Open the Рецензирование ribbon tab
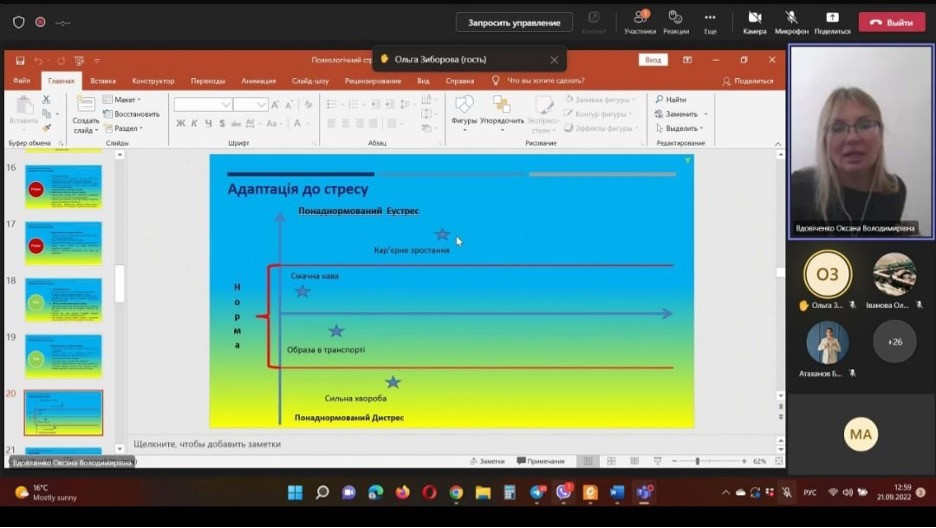Viewport: 936px width, 528px height. pos(373,81)
